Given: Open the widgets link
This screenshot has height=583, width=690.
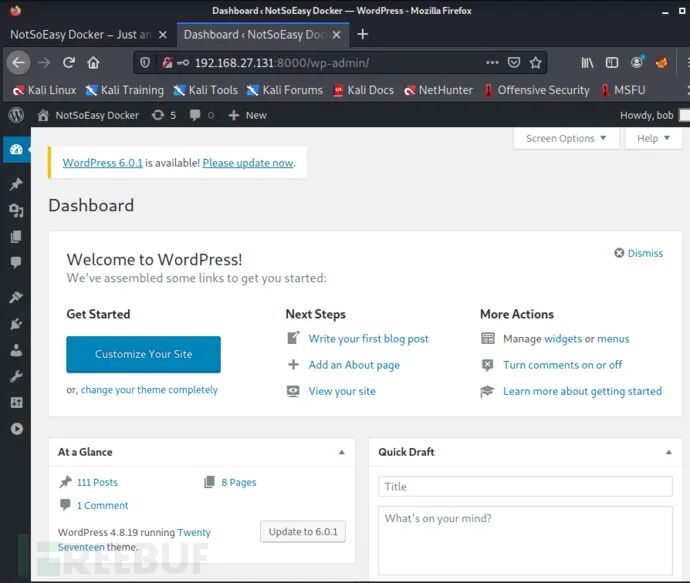Looking at the screenshot, I should (x=563, y=339).
